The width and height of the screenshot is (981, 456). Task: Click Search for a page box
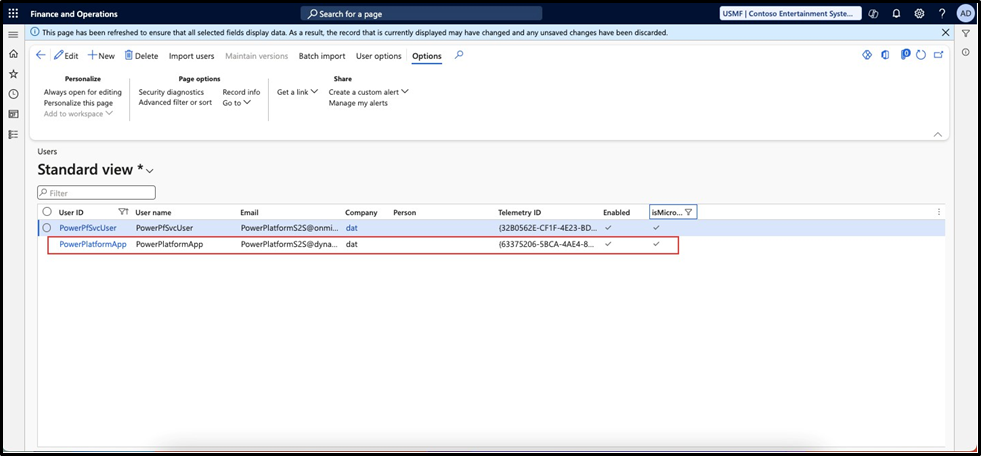(421, 14)
